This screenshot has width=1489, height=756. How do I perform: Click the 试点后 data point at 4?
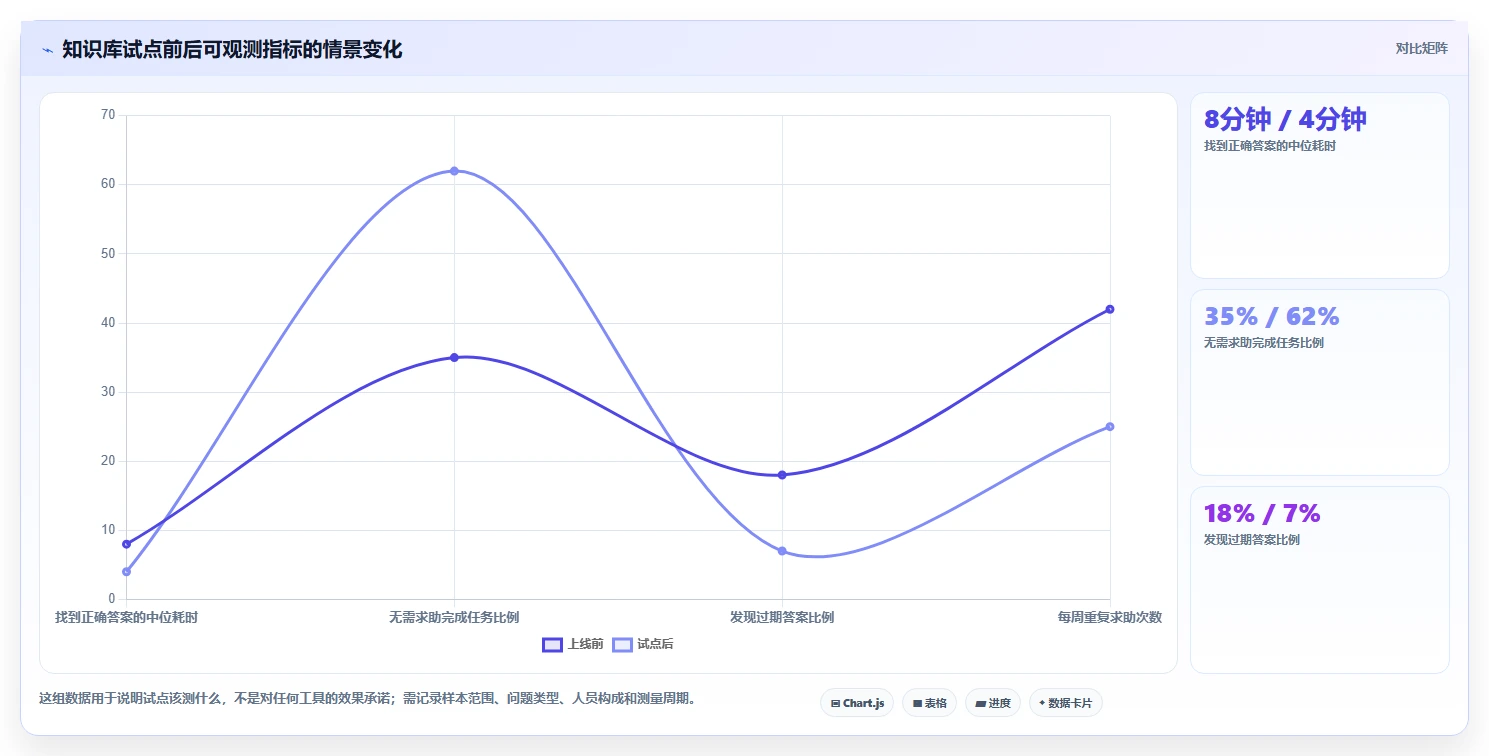[126, 572]
